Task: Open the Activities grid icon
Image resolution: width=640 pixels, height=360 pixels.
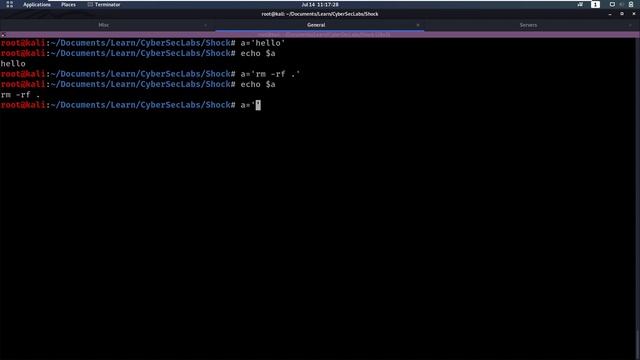Action: pyautogui.click(x=9, y=4)
